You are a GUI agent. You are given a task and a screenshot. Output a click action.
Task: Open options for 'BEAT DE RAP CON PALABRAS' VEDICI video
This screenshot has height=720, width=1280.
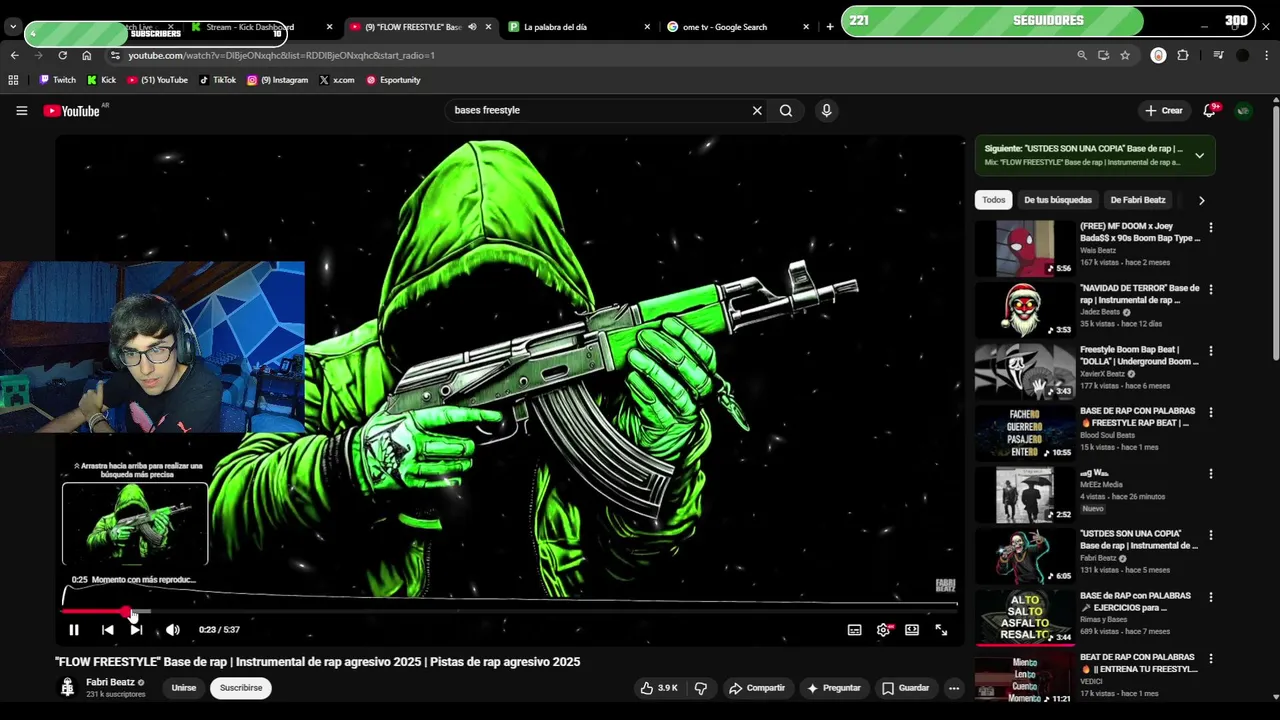tap(1211, 659)
